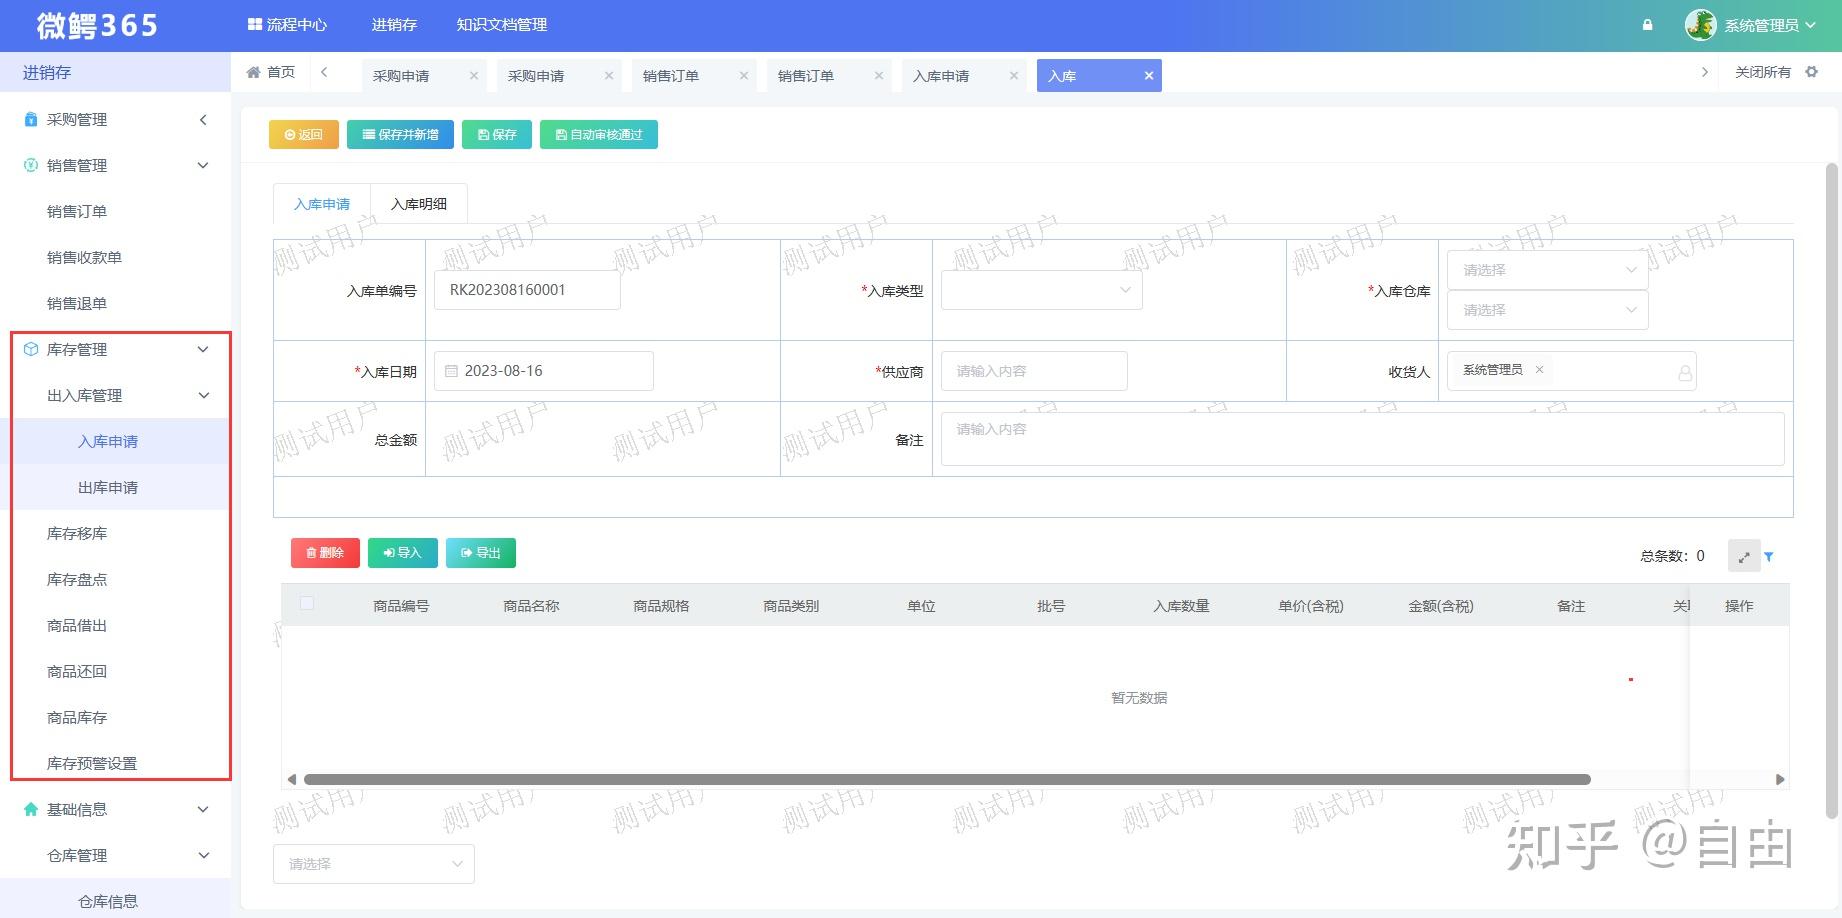Click the page's vertical scrollbar
The height and width of the screenshot is (918, 1842).
(x=1832, y=490)
